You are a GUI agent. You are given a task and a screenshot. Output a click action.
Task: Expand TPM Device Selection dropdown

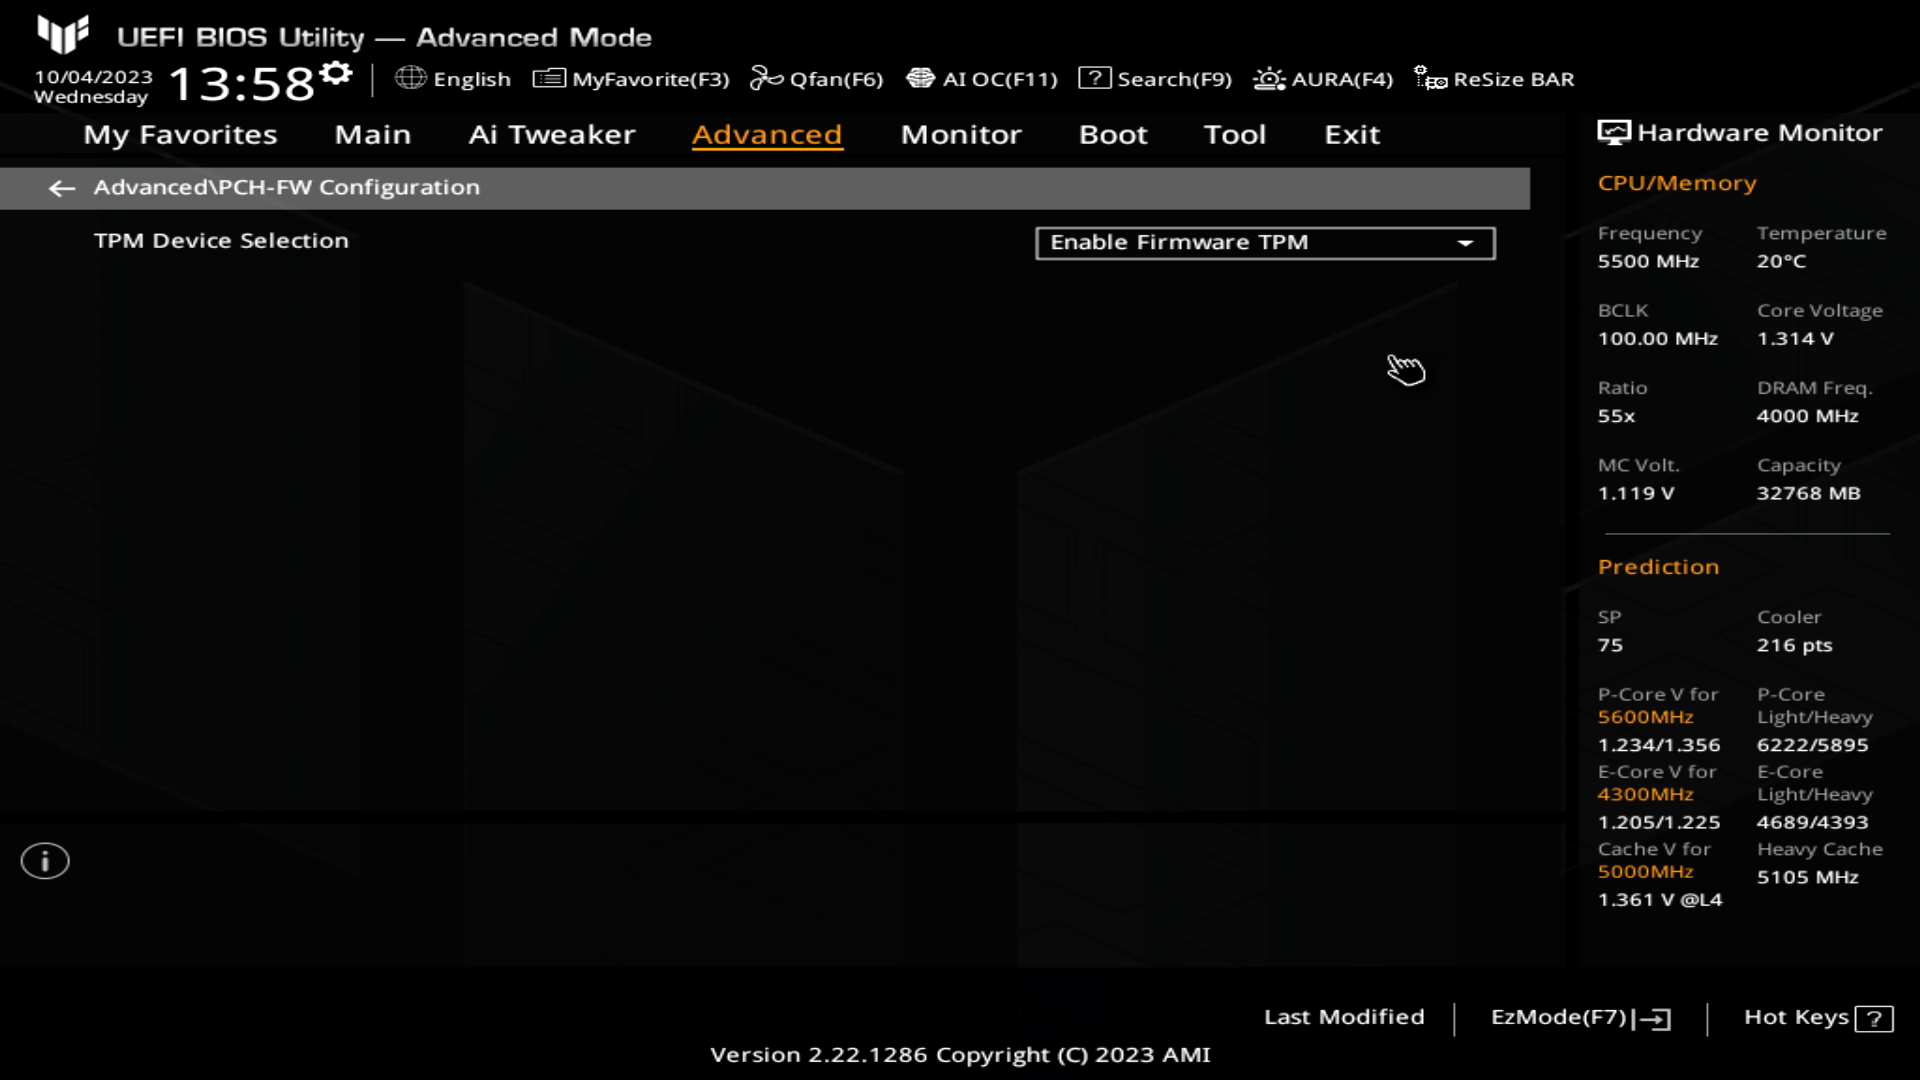pyautogui.click(x=1466, y=243)
